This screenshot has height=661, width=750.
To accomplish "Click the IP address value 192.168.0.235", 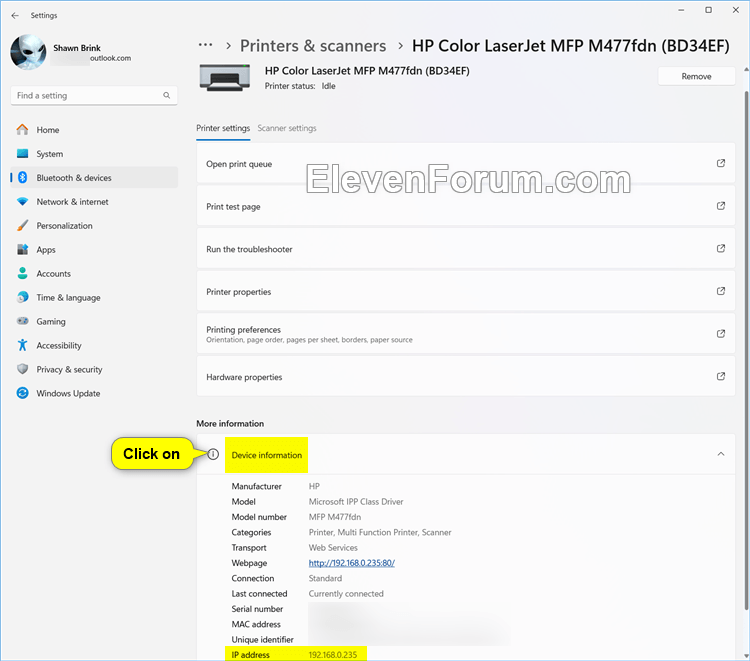I will point(332,655).
